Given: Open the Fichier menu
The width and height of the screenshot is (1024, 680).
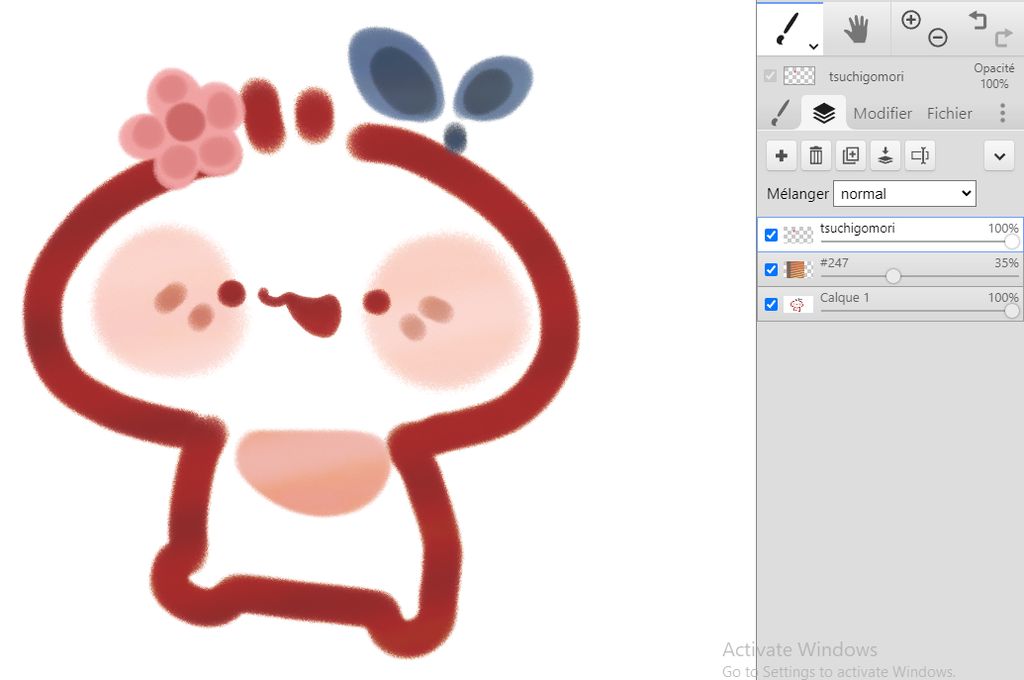Looking at the screenshot, I should 950,114.
